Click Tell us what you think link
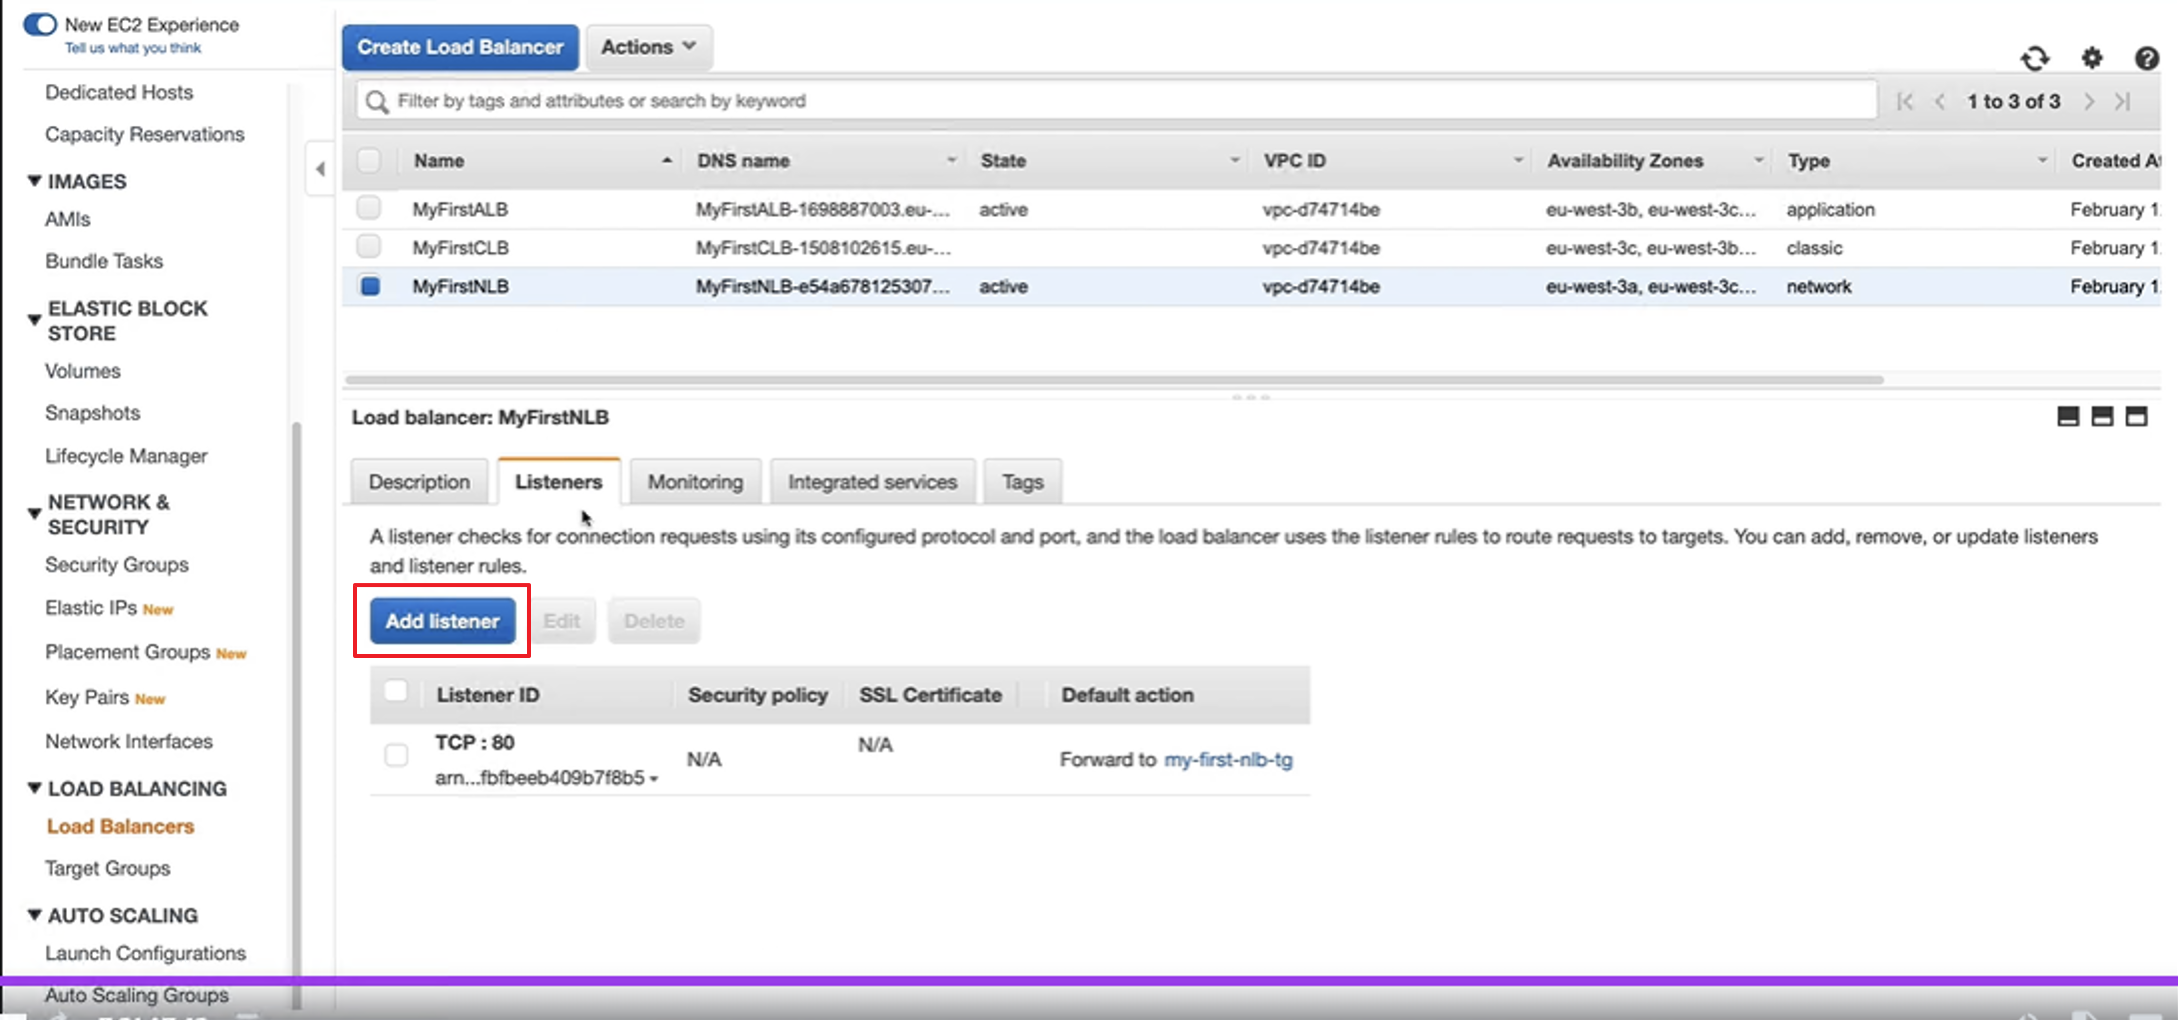This screenshot has height=1020, width=2178. 133,48
